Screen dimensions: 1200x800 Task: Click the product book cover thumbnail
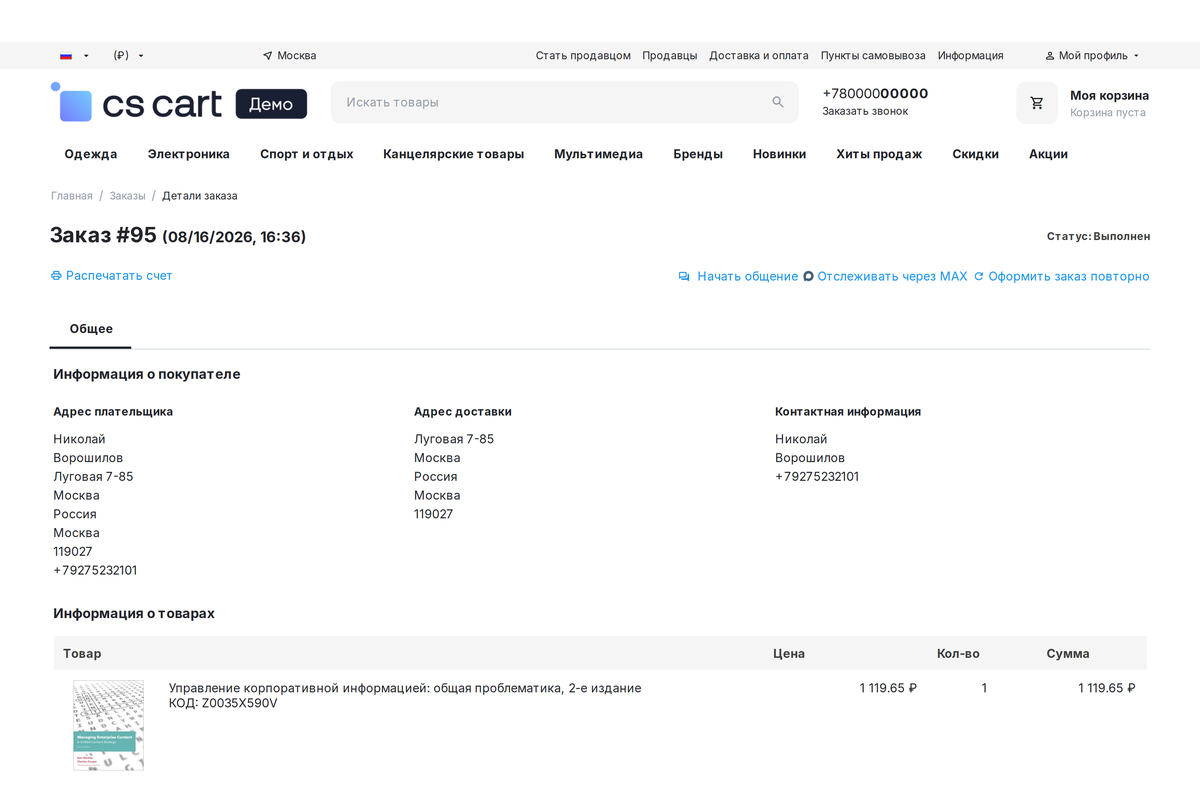pos(108,725)
